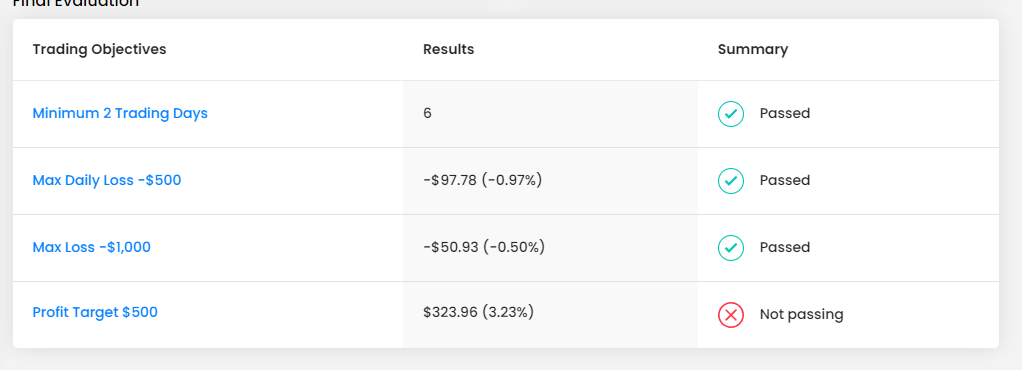The height and width of the screenshot is (370, 1022).
Task: Click Passed text in Max Loss row
Action: [x=785, y=248]
